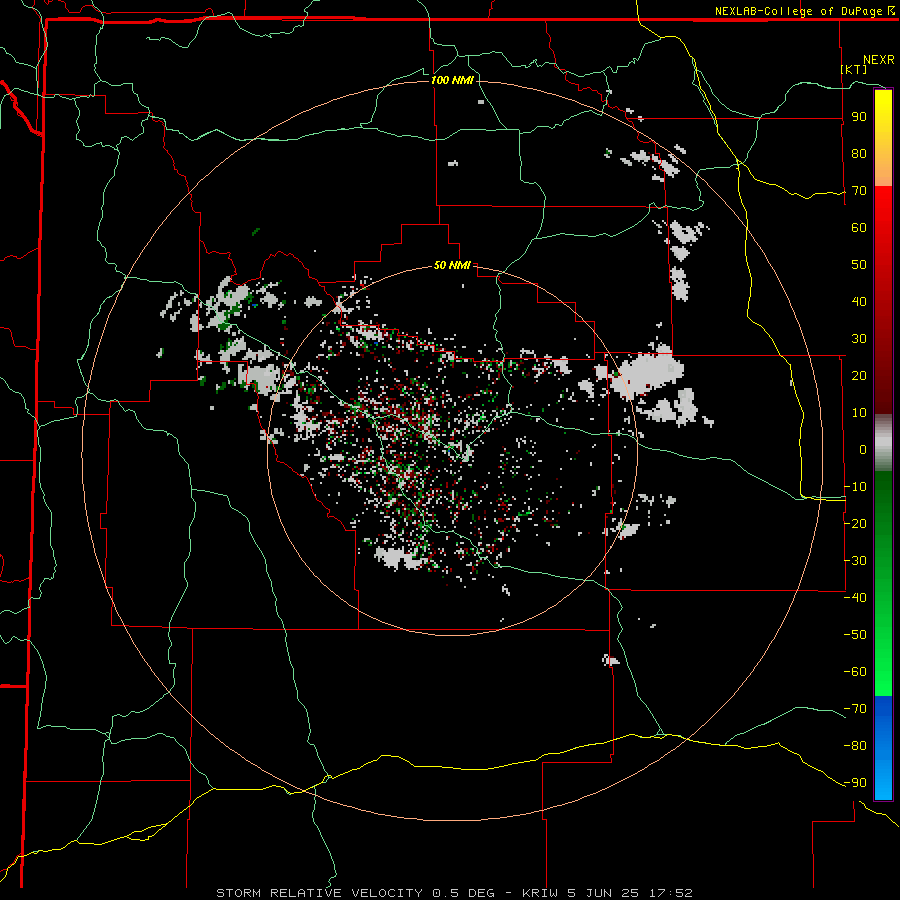Click the 10 value on the velocity scale
This screenshot has width=900, height=900.
[859, 413]
